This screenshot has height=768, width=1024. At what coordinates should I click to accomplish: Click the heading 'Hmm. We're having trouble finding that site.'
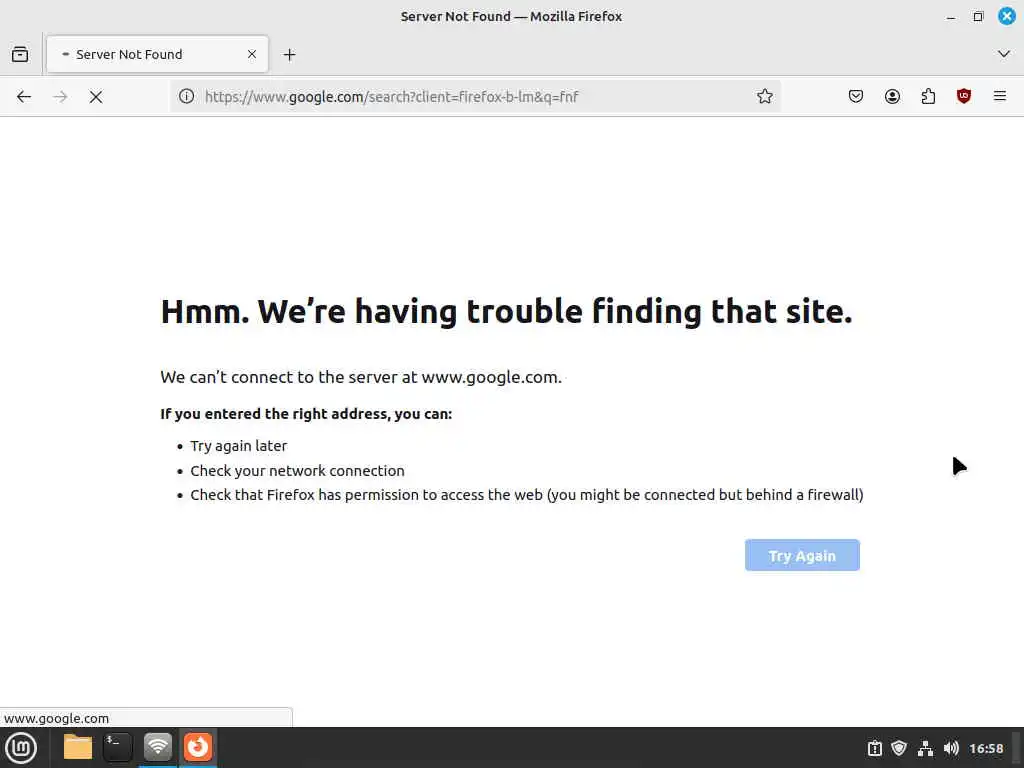coord(506,312)
